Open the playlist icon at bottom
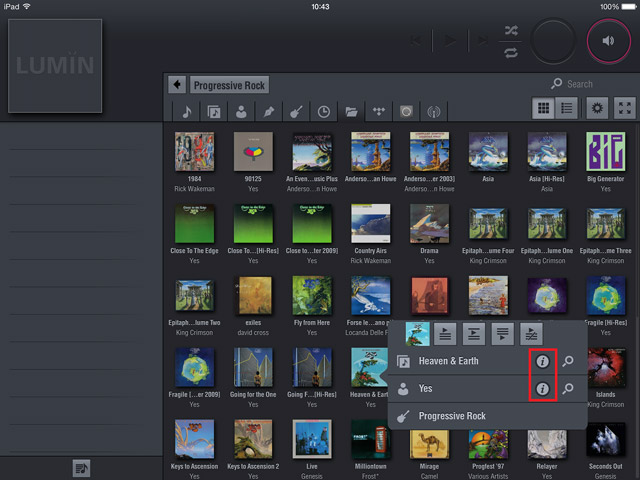The width and height of the screenshot is (640, 480). [x=82, y=468]
